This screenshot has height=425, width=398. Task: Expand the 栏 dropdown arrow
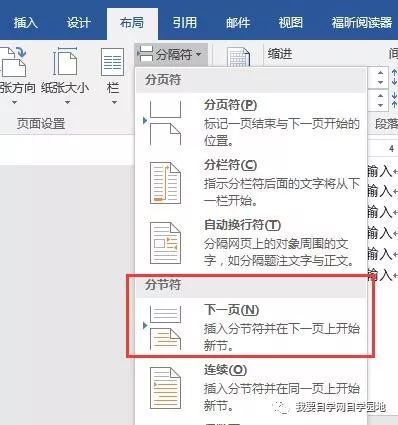click(x=114, y=102)
